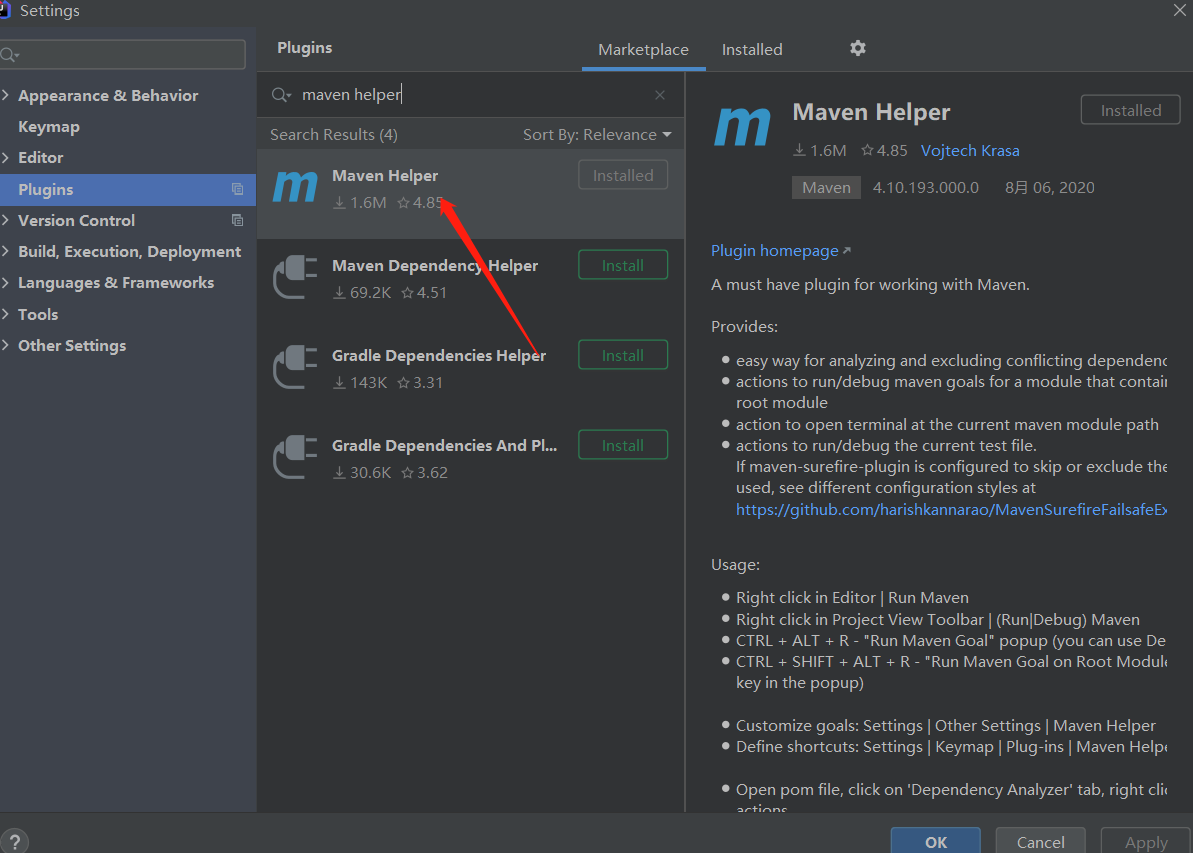Click the 3.62 star rating
Viewport: 1193px width, 853px height.
tap(425, 472)
